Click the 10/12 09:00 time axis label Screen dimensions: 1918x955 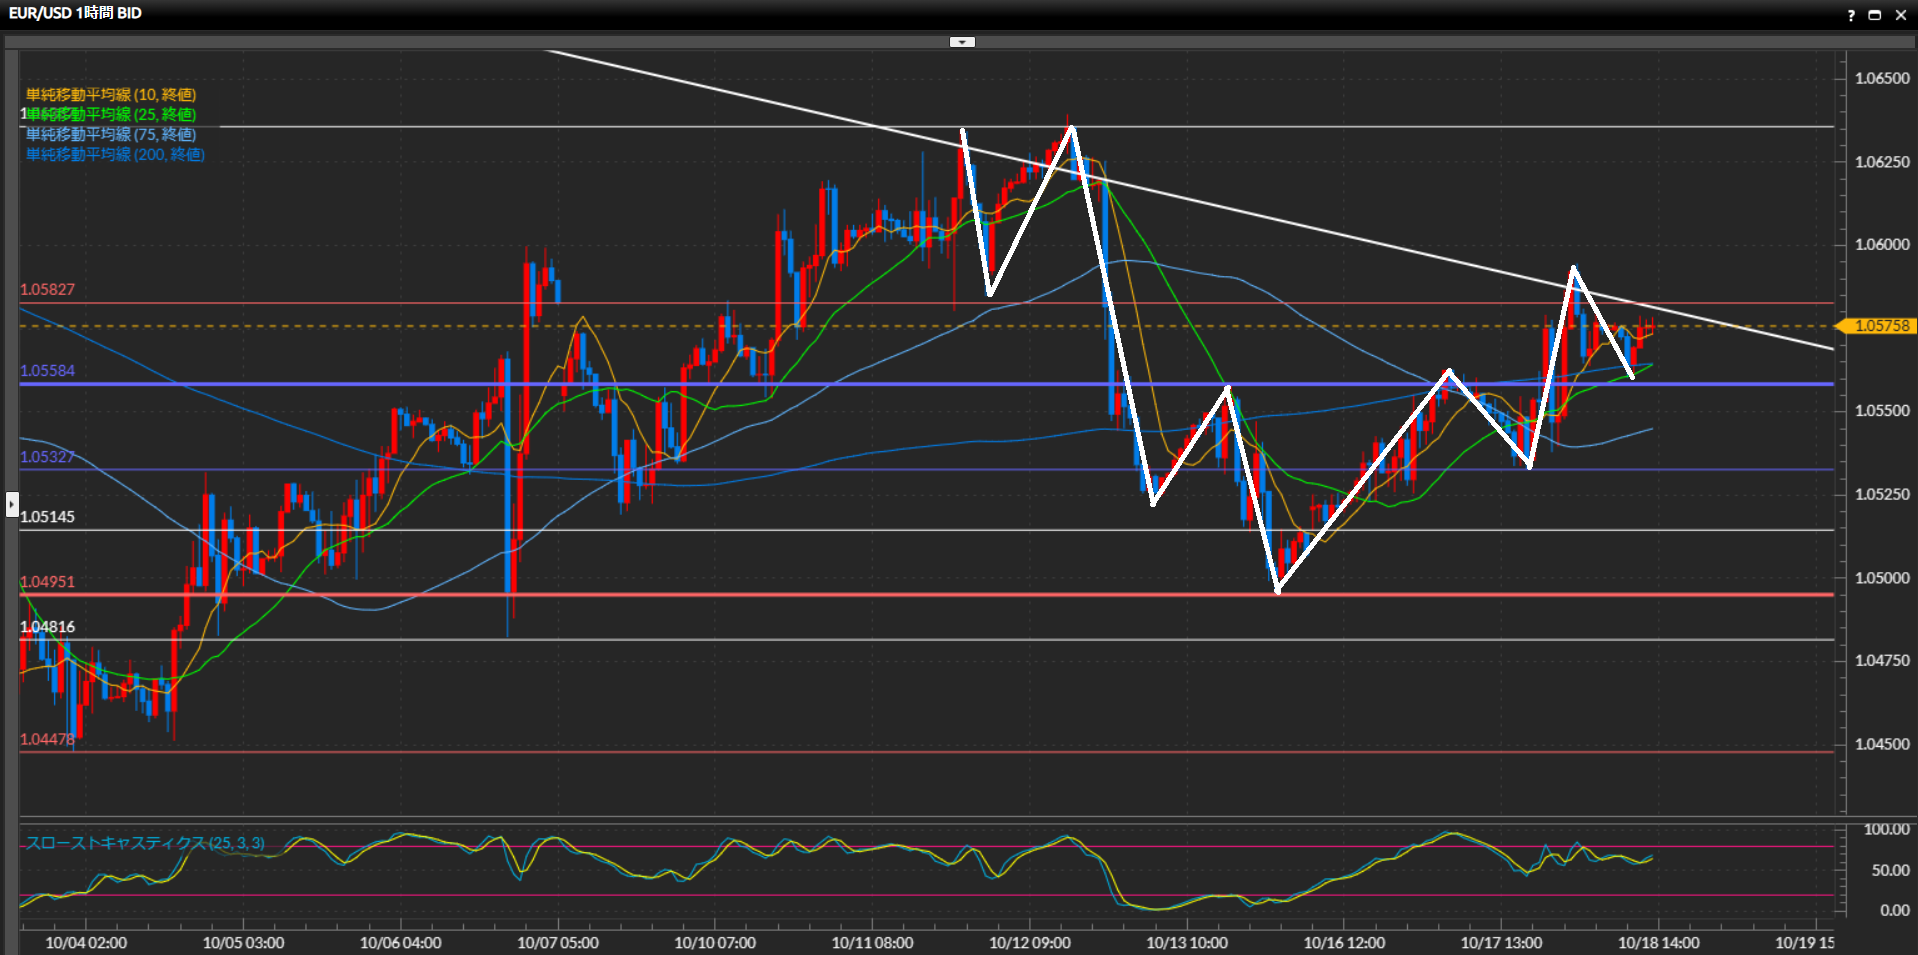[1029, 942]
